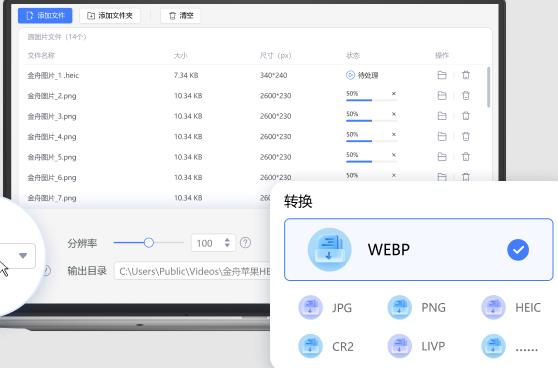Click the help icon beside resolution
Viewport: 558px width, 368px height.
point(245,243)
